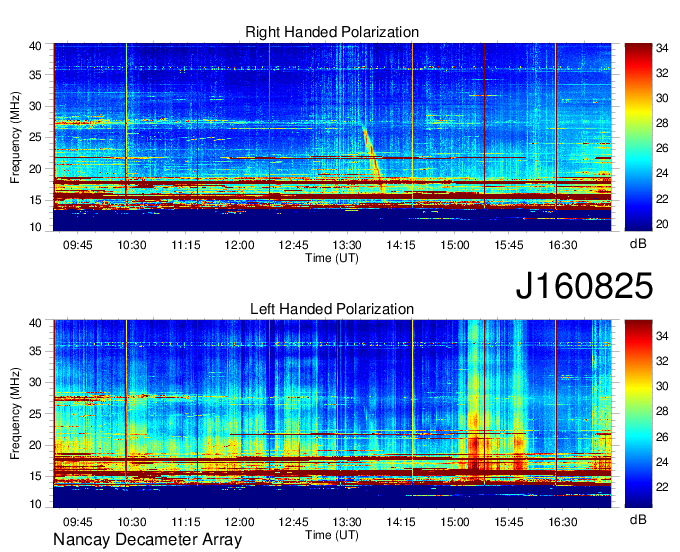Click the 20 dB mark on Right Handed colorbar
The height and width of the screenshot is (552, 680).
click(662, 224)
